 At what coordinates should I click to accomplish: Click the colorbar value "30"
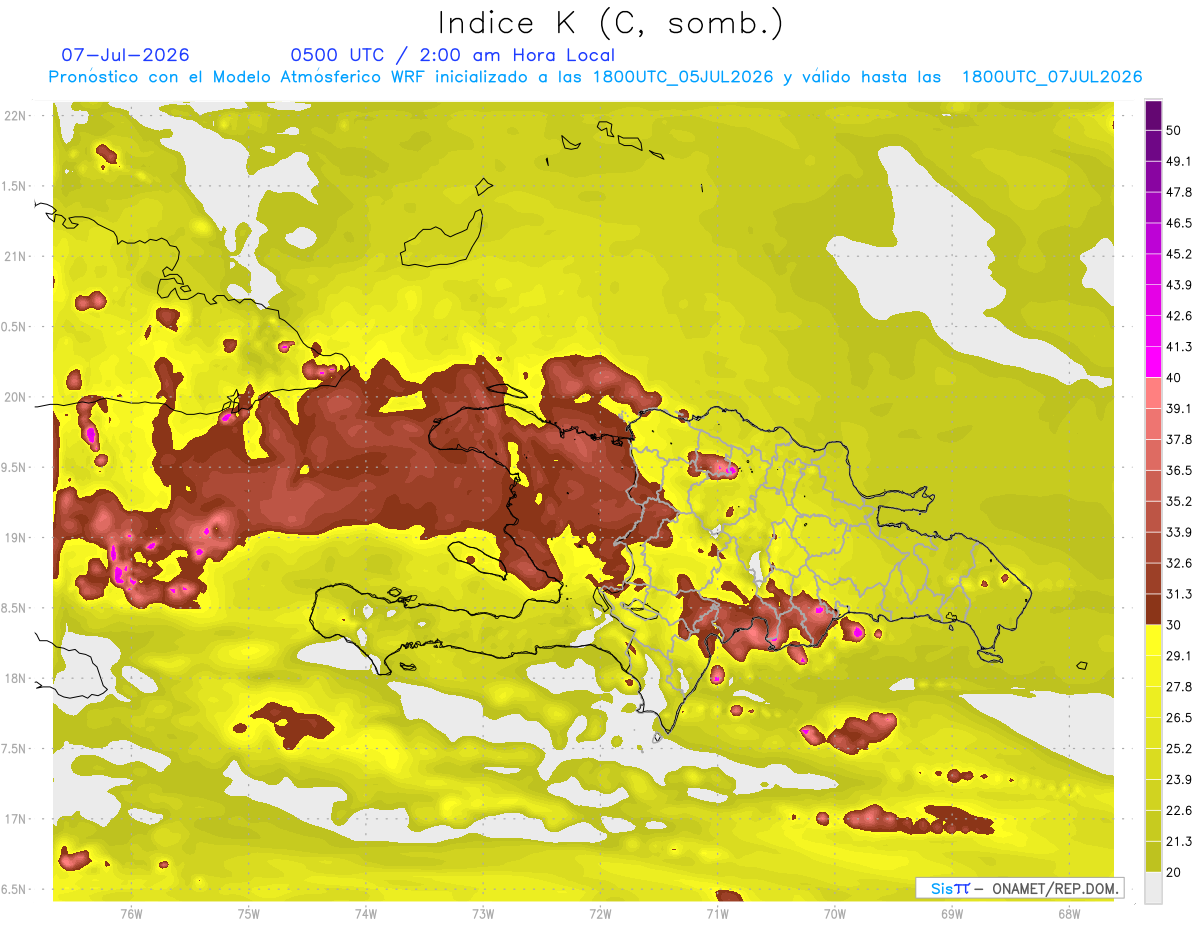point(1174,625)
